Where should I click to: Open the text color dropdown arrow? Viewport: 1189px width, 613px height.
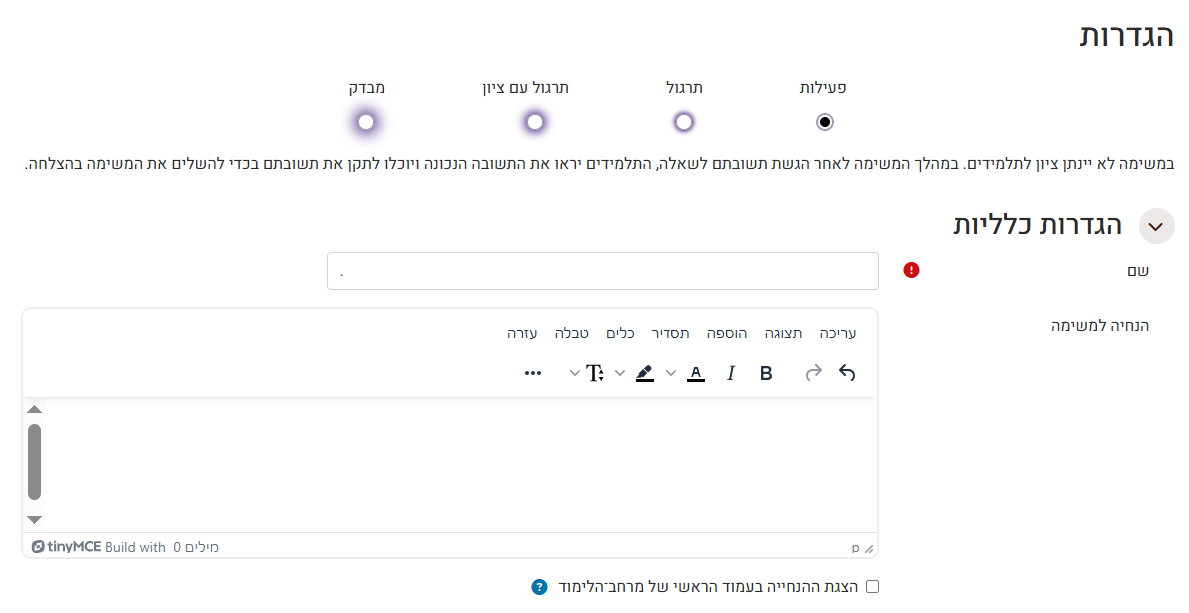click(670, 372)
